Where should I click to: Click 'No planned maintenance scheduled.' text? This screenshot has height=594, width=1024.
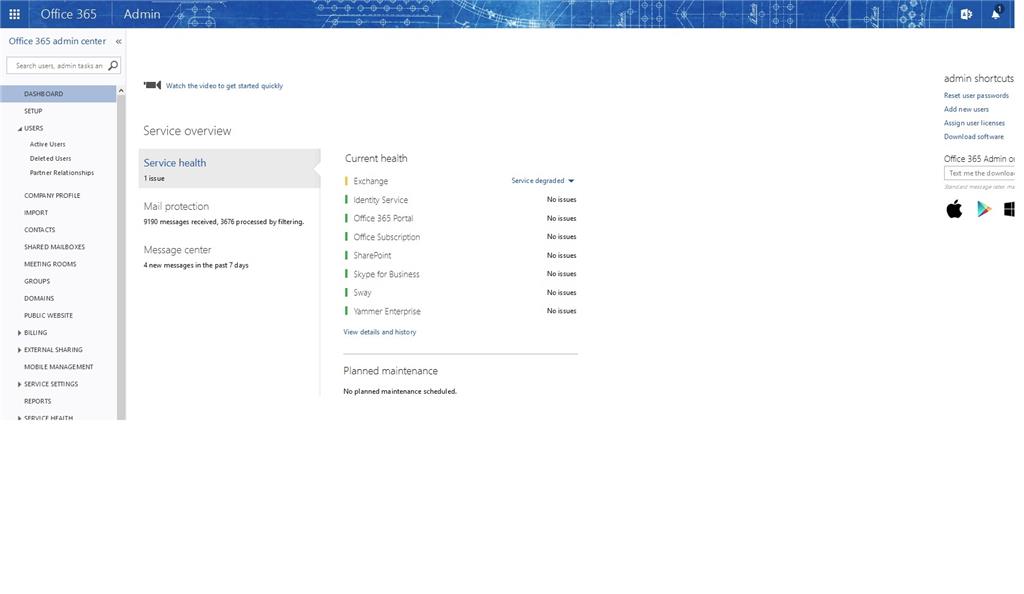tap(400, 392)
